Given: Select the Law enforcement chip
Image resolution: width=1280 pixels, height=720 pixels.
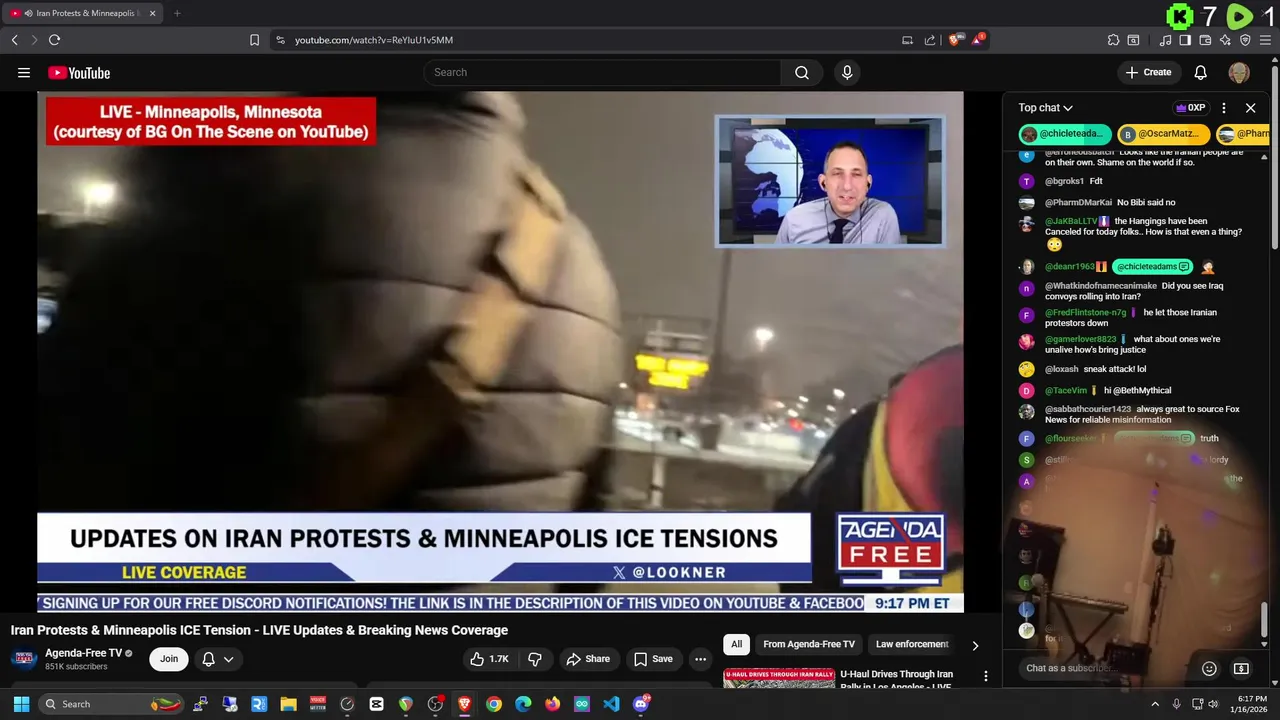Looking at the screenshot, I should [912, 644].
